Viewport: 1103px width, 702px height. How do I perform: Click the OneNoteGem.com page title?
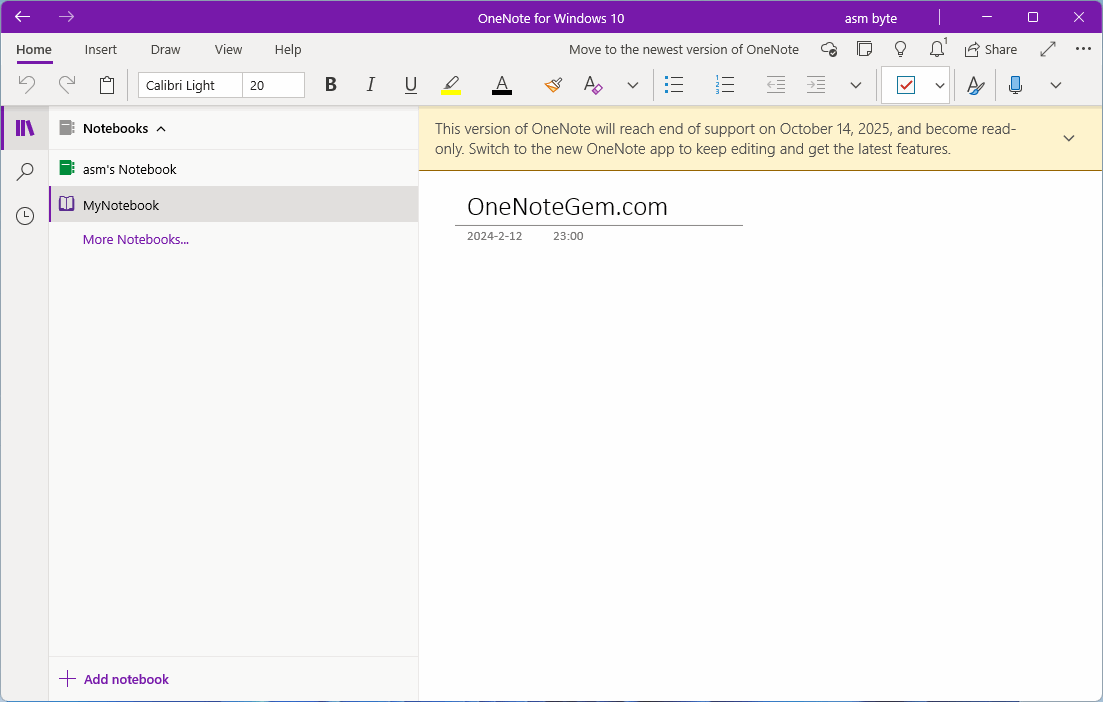pos(567,207)
